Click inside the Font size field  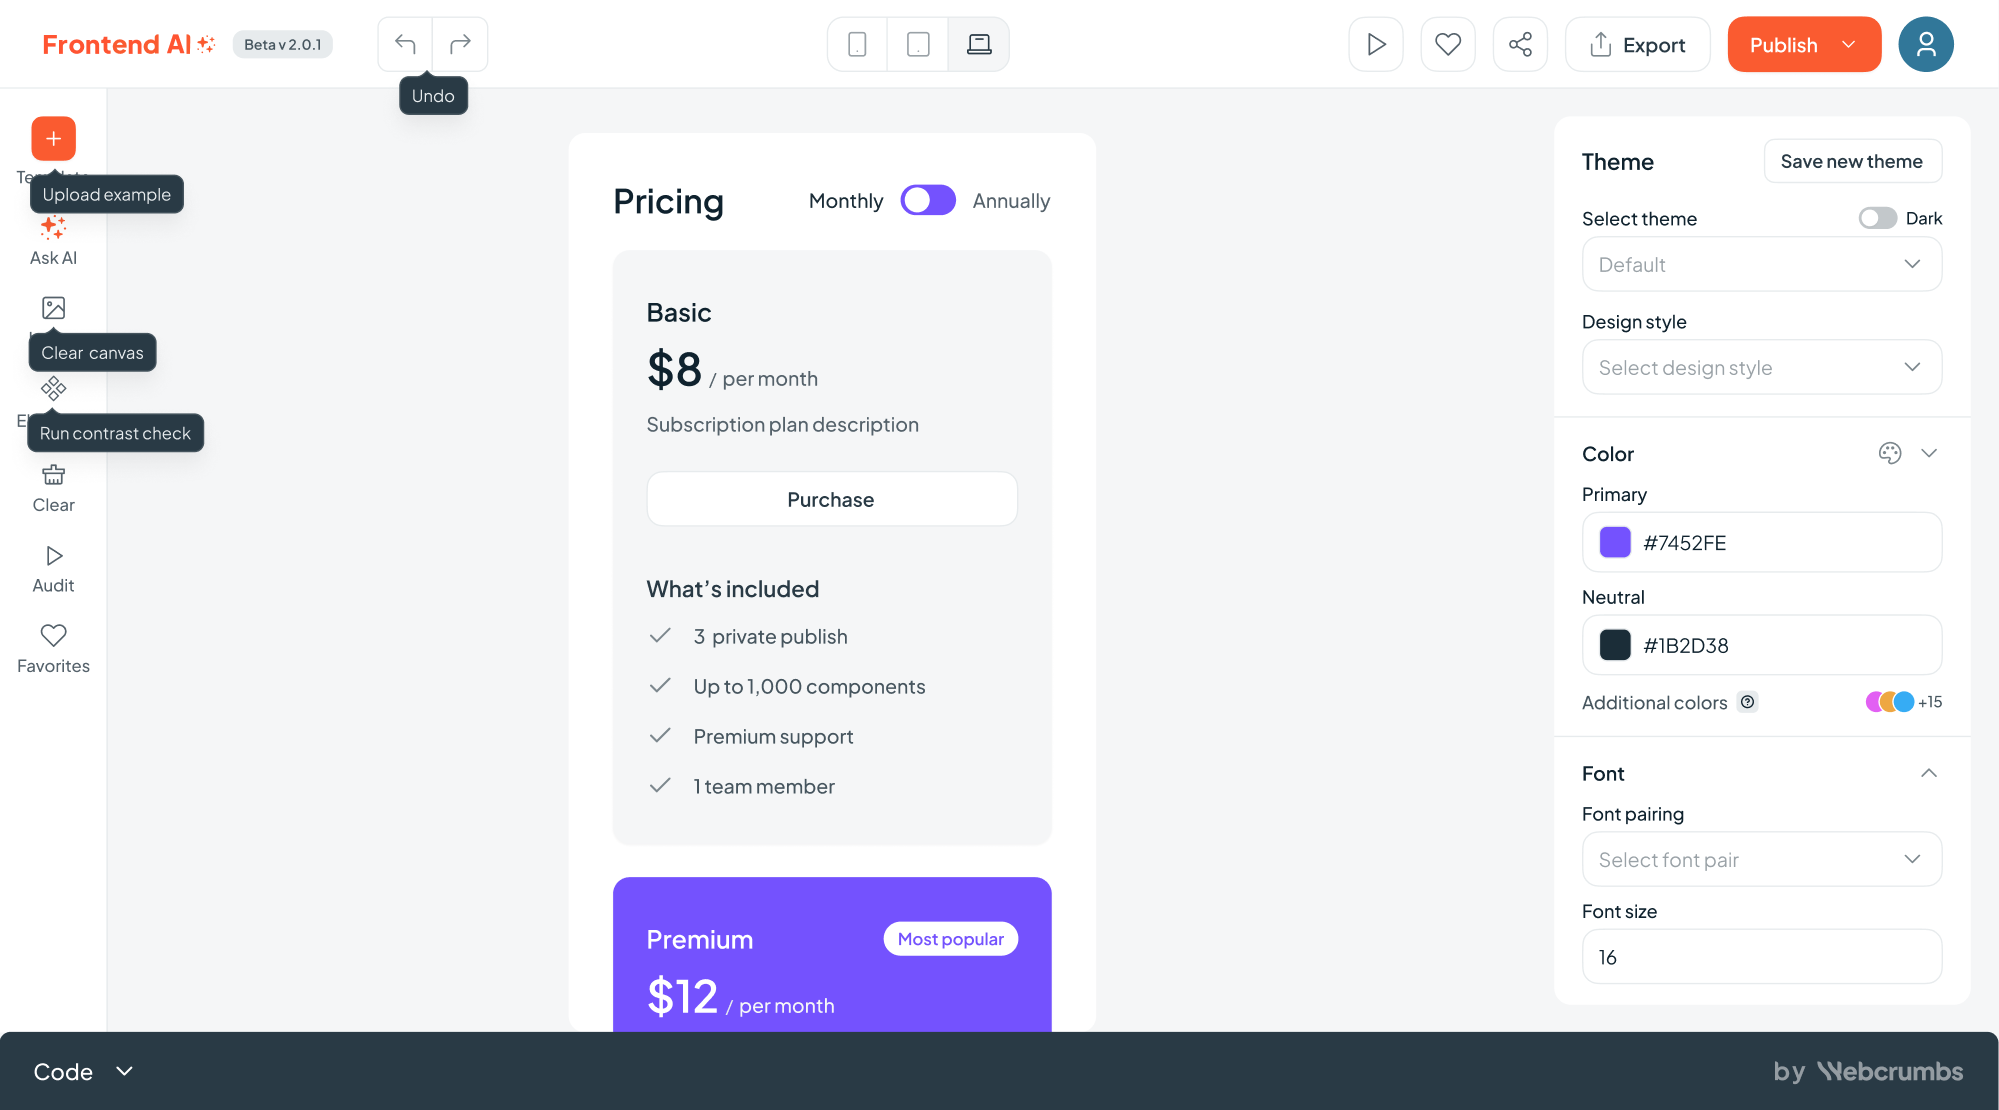click(x=1761, y=956)
